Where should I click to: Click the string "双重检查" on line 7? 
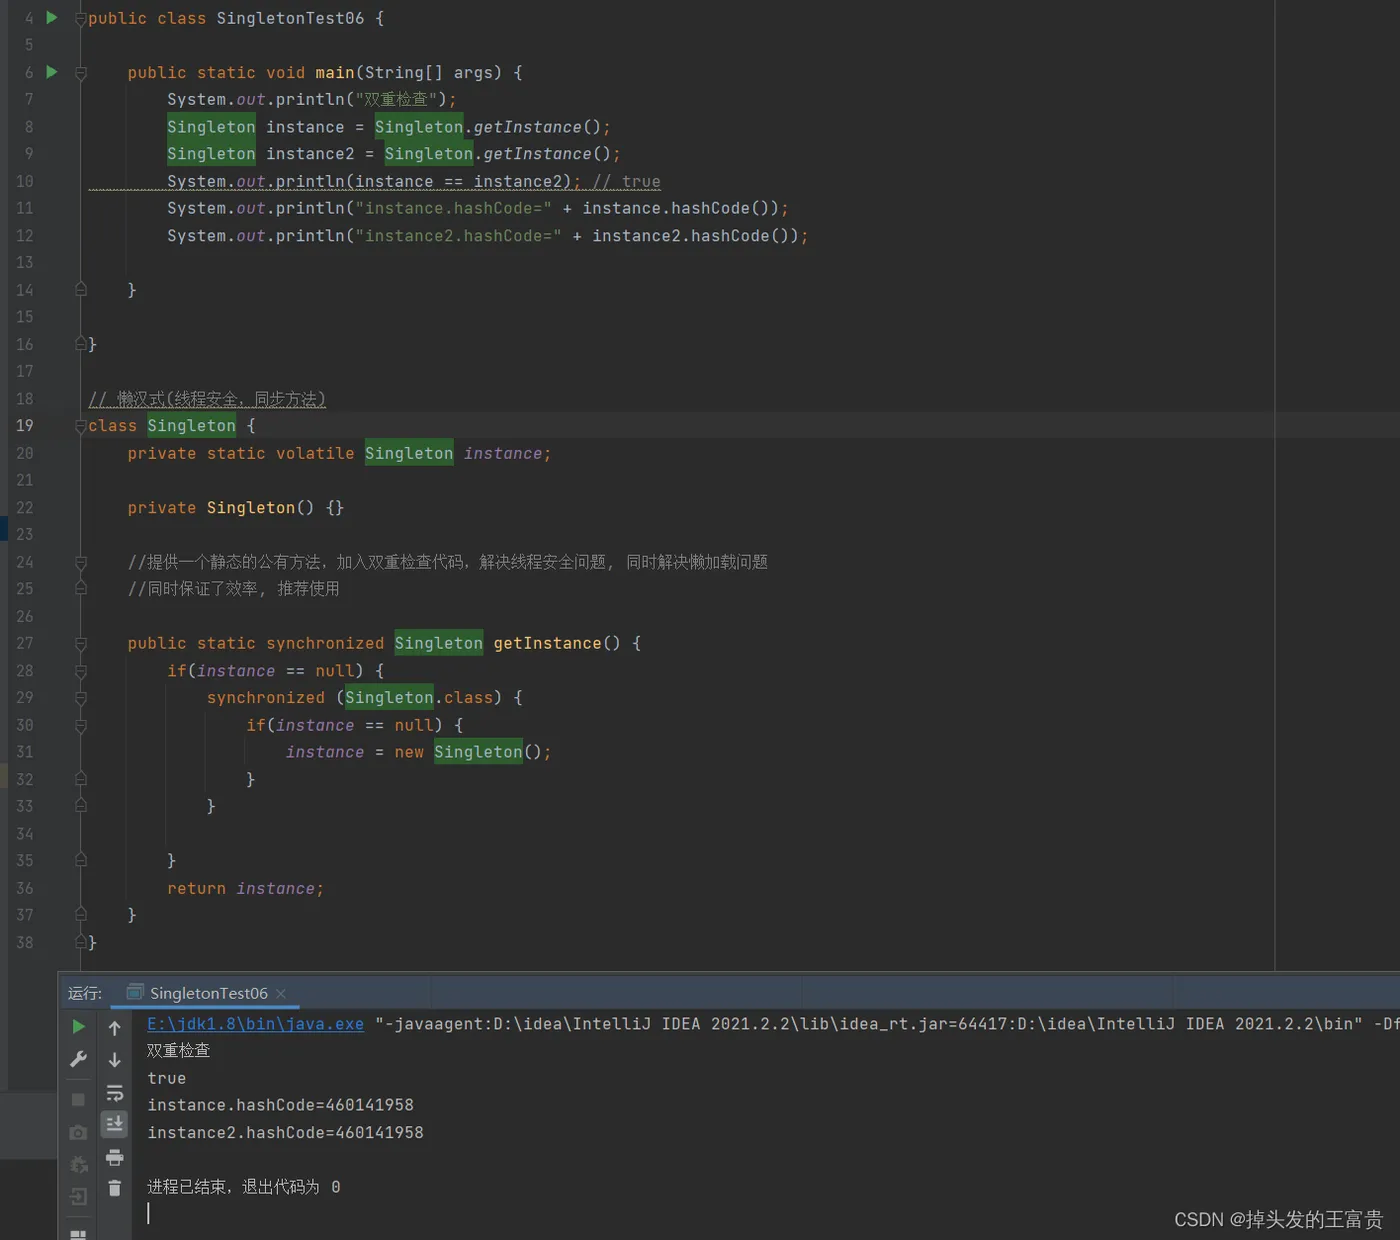point(397,99)
